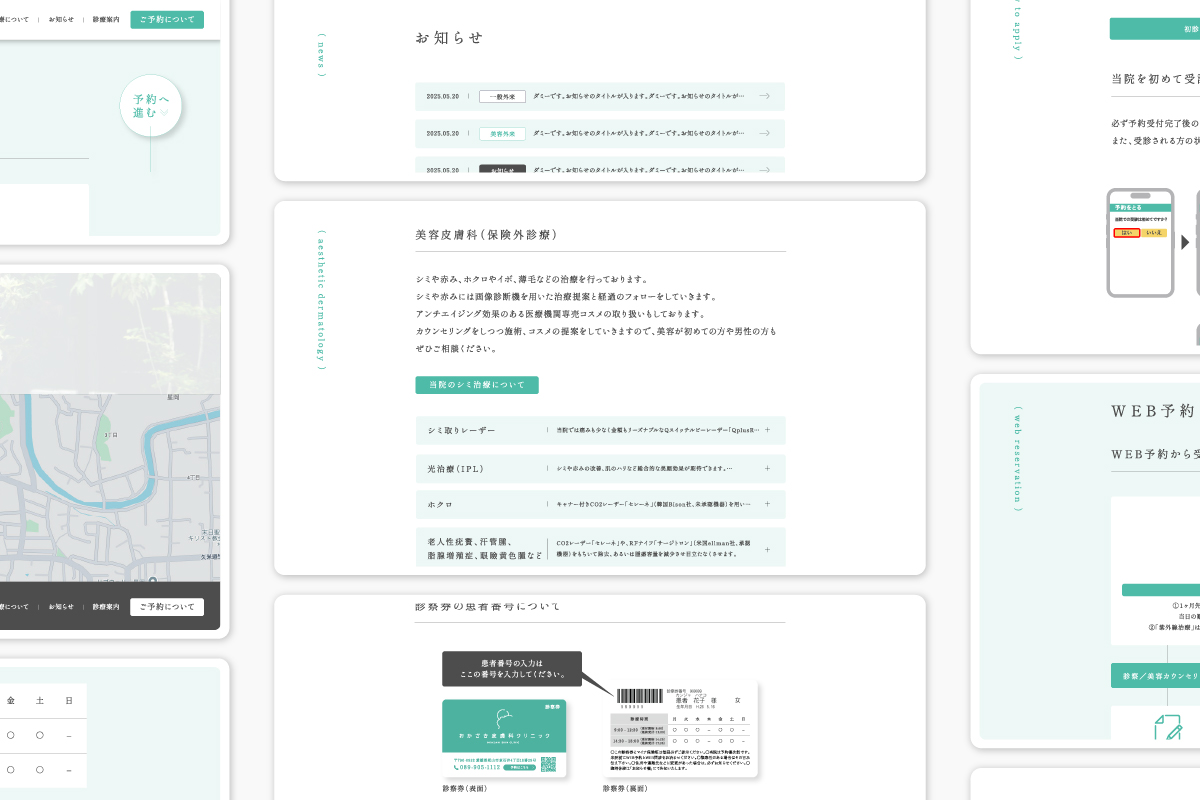Expand the 光治療(IPL) accordion row
The image size is (1200, 800).
click(767, 468)
